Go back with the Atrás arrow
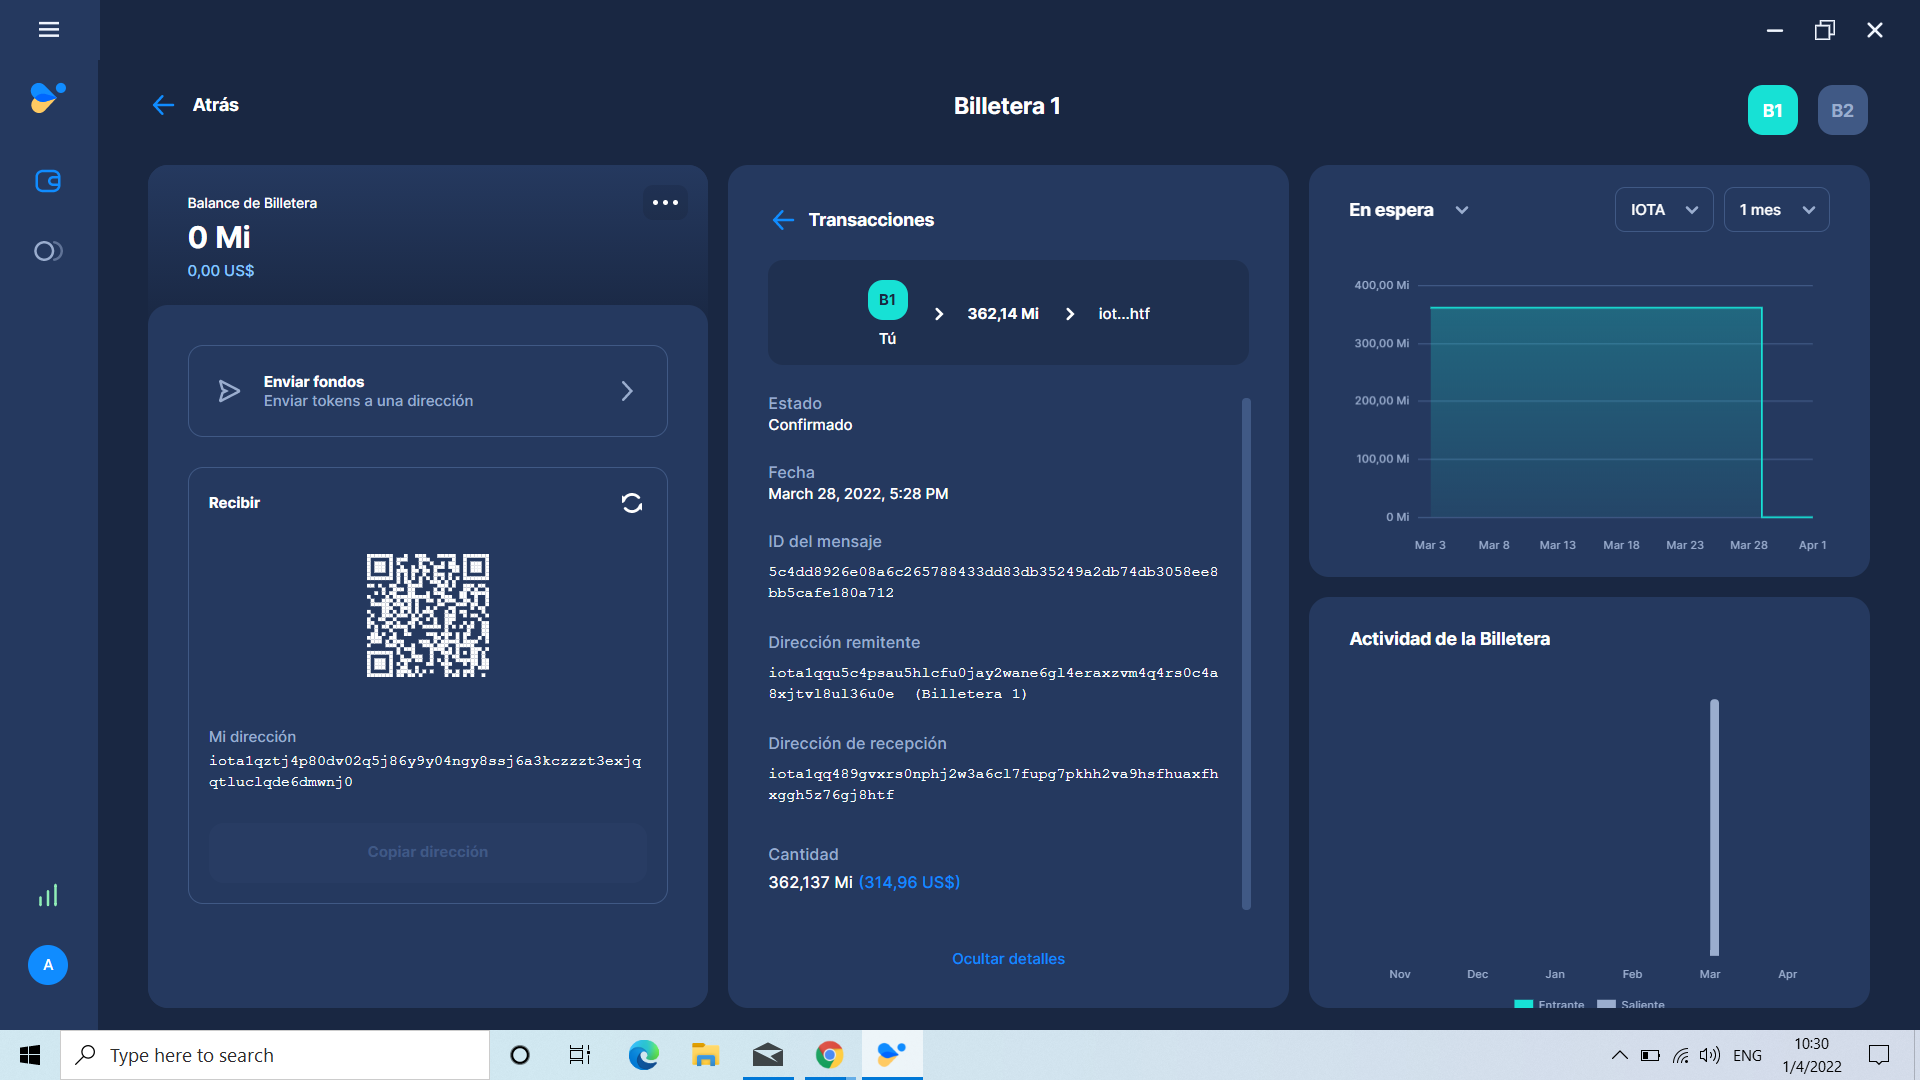 pyautogui.click(x=163, y=105)
